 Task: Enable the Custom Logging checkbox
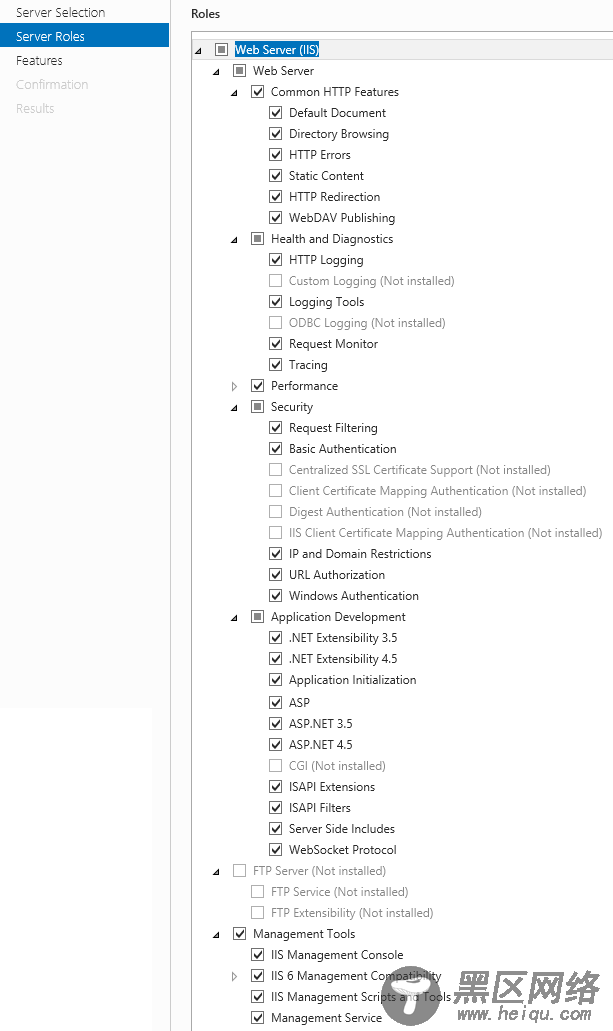[x=276, y=281]
